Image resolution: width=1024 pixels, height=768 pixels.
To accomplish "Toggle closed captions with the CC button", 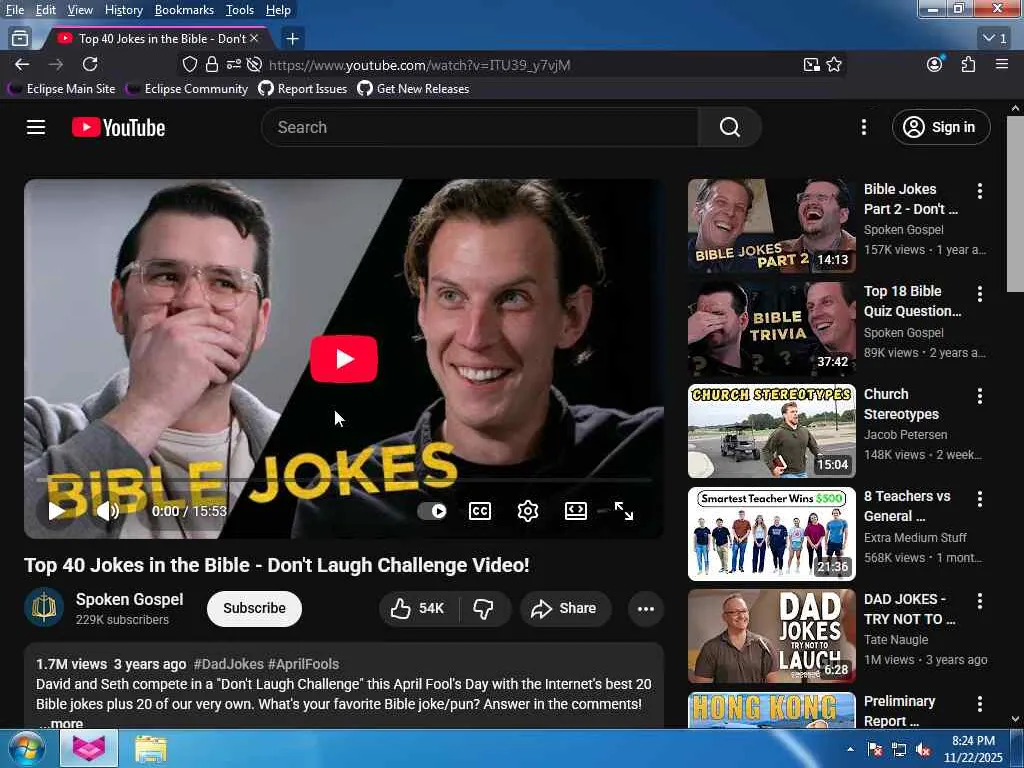I will click(480, 511).
